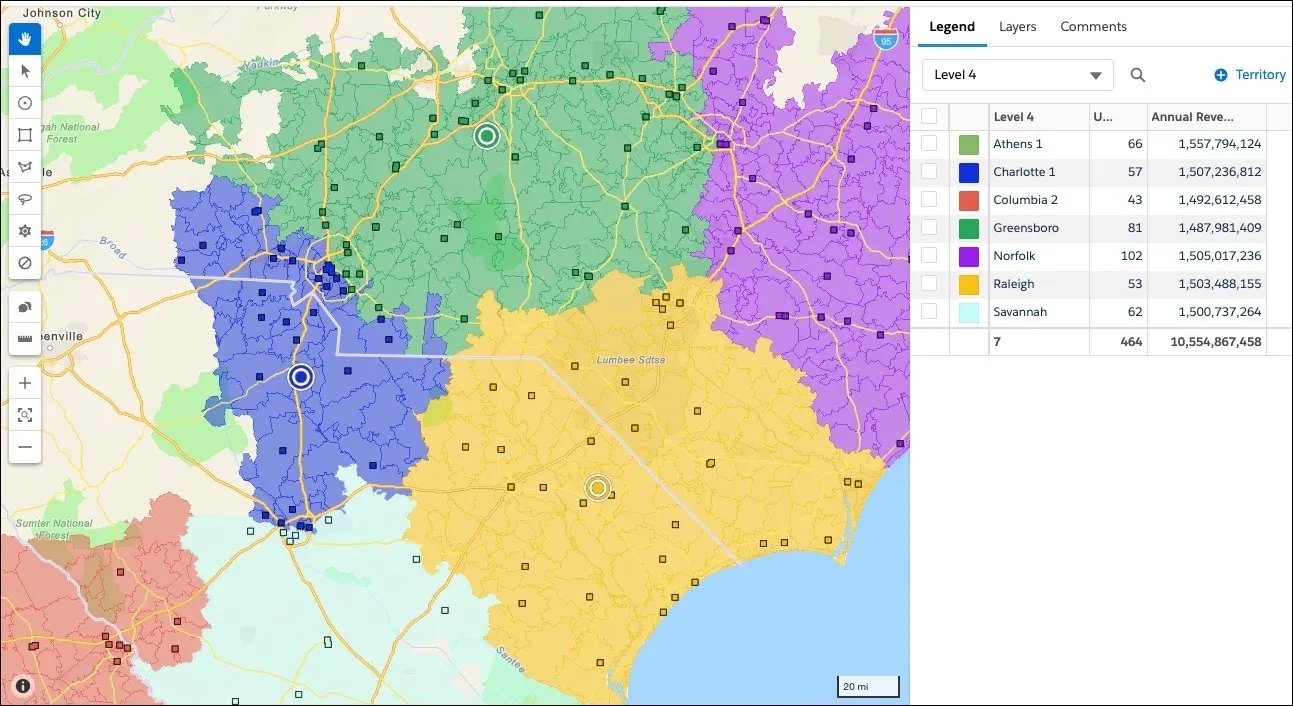This screenshot has height=706, width=1293.
Task: Open the Level 4 dropdown
Action: pos(1017,75)
